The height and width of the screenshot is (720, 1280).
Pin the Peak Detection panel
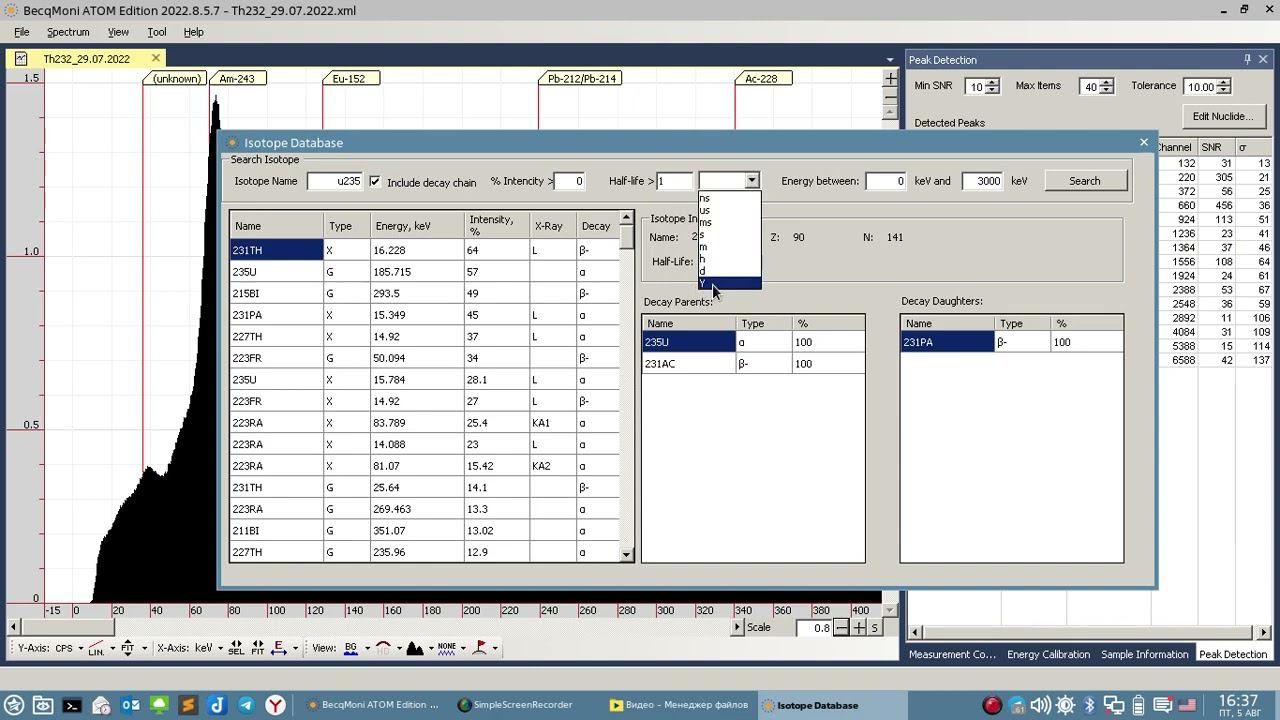click(x=1247, y=59)
